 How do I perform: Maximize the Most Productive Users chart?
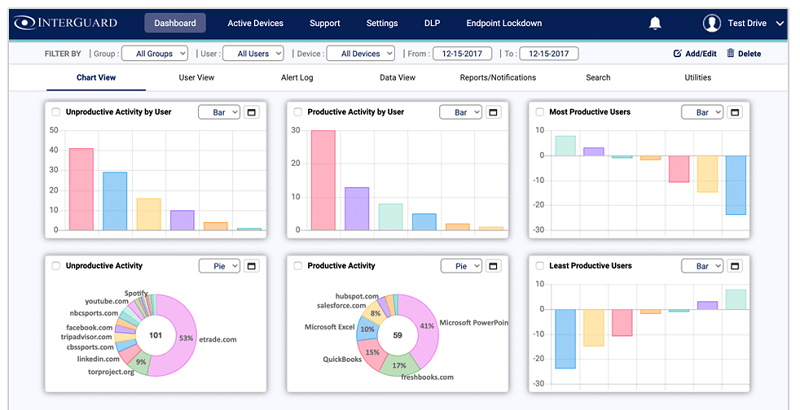pyautogui.click(x=735, y=112)
